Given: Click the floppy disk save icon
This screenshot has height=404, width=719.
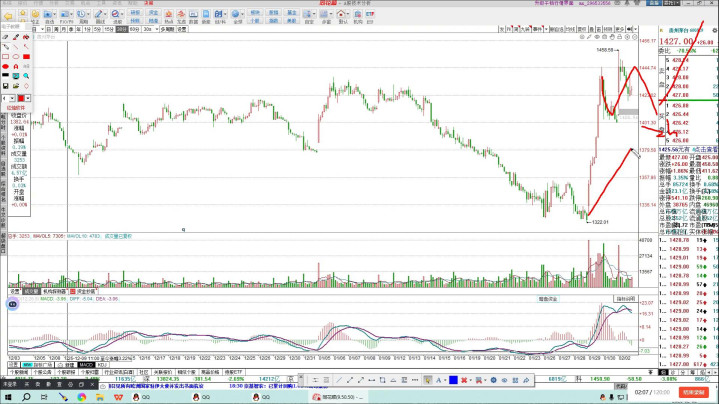Looking at the screenshot, I should pos(7,86).
